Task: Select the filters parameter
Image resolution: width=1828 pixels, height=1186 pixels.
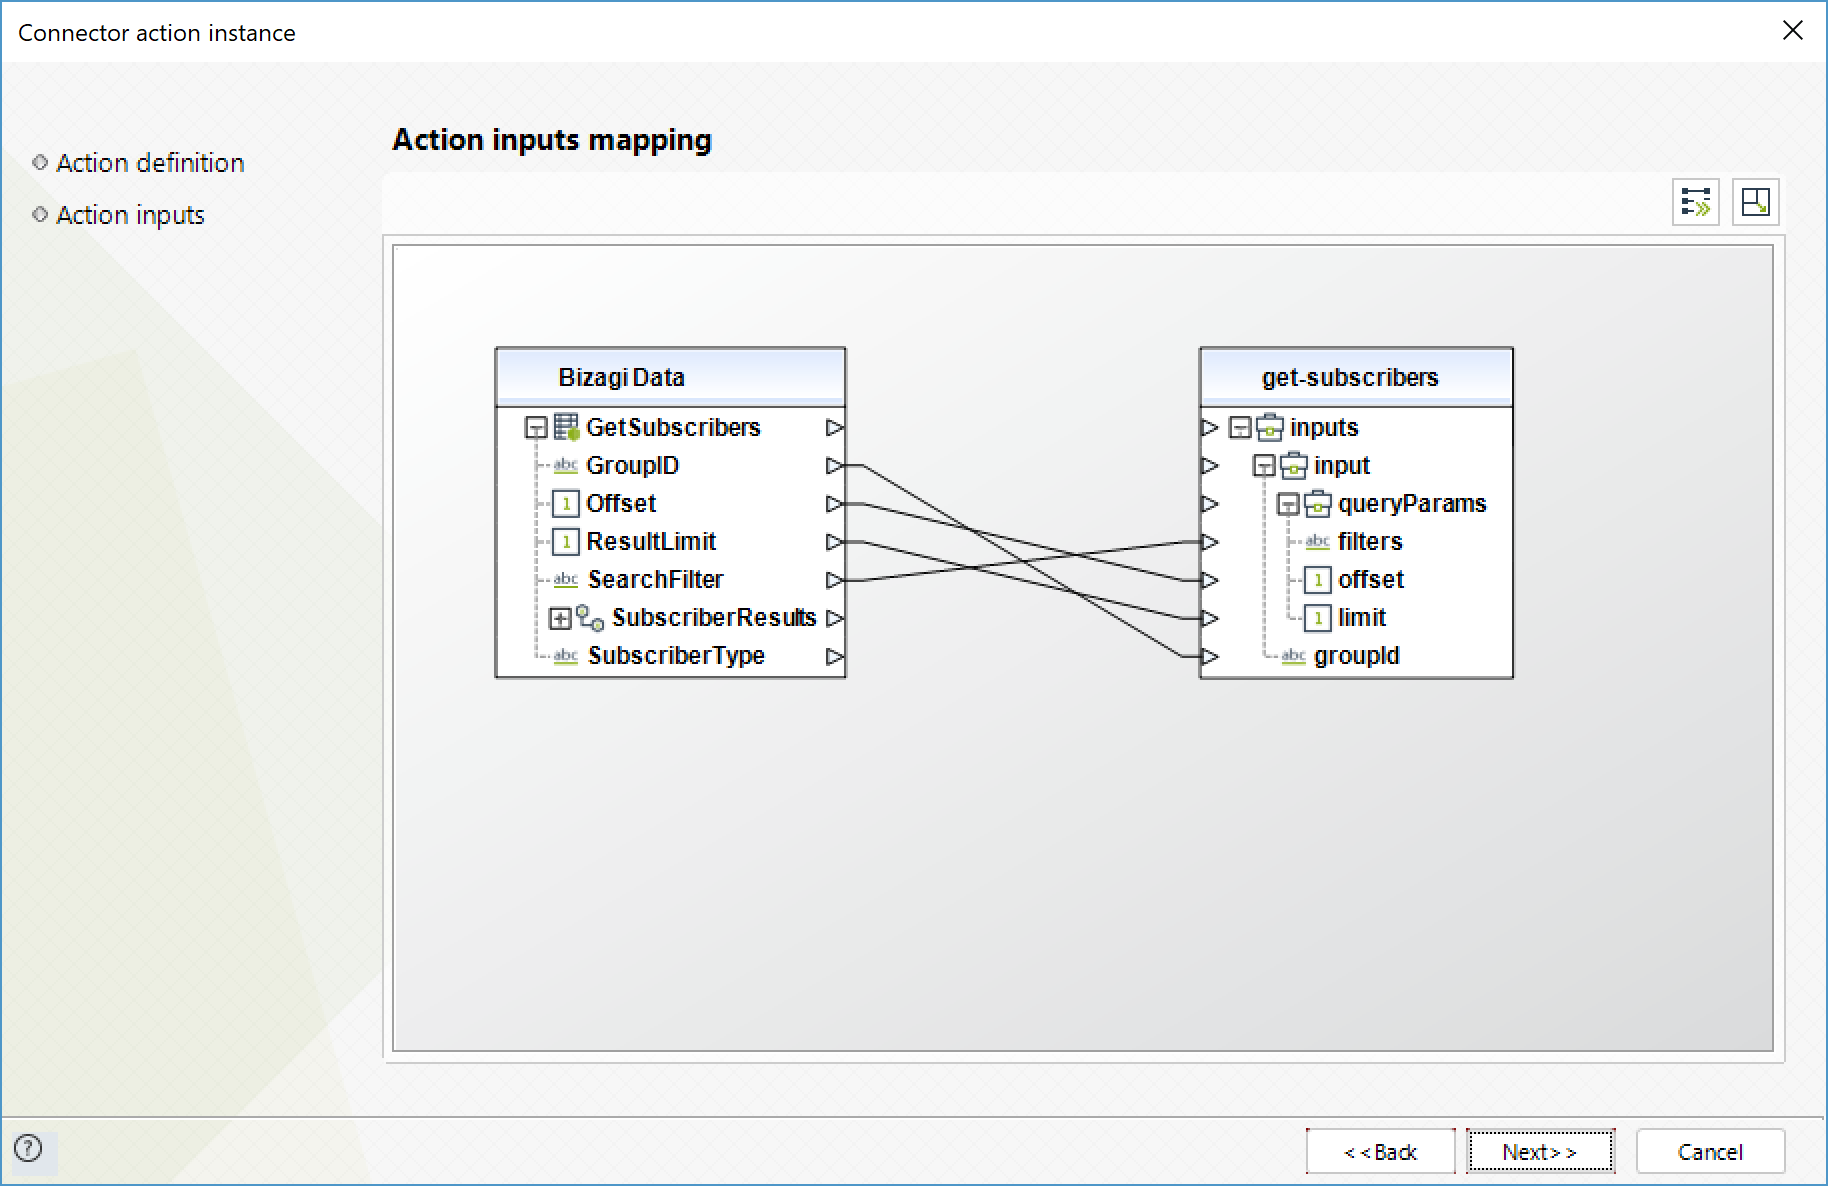Action: click(1370, 541)
